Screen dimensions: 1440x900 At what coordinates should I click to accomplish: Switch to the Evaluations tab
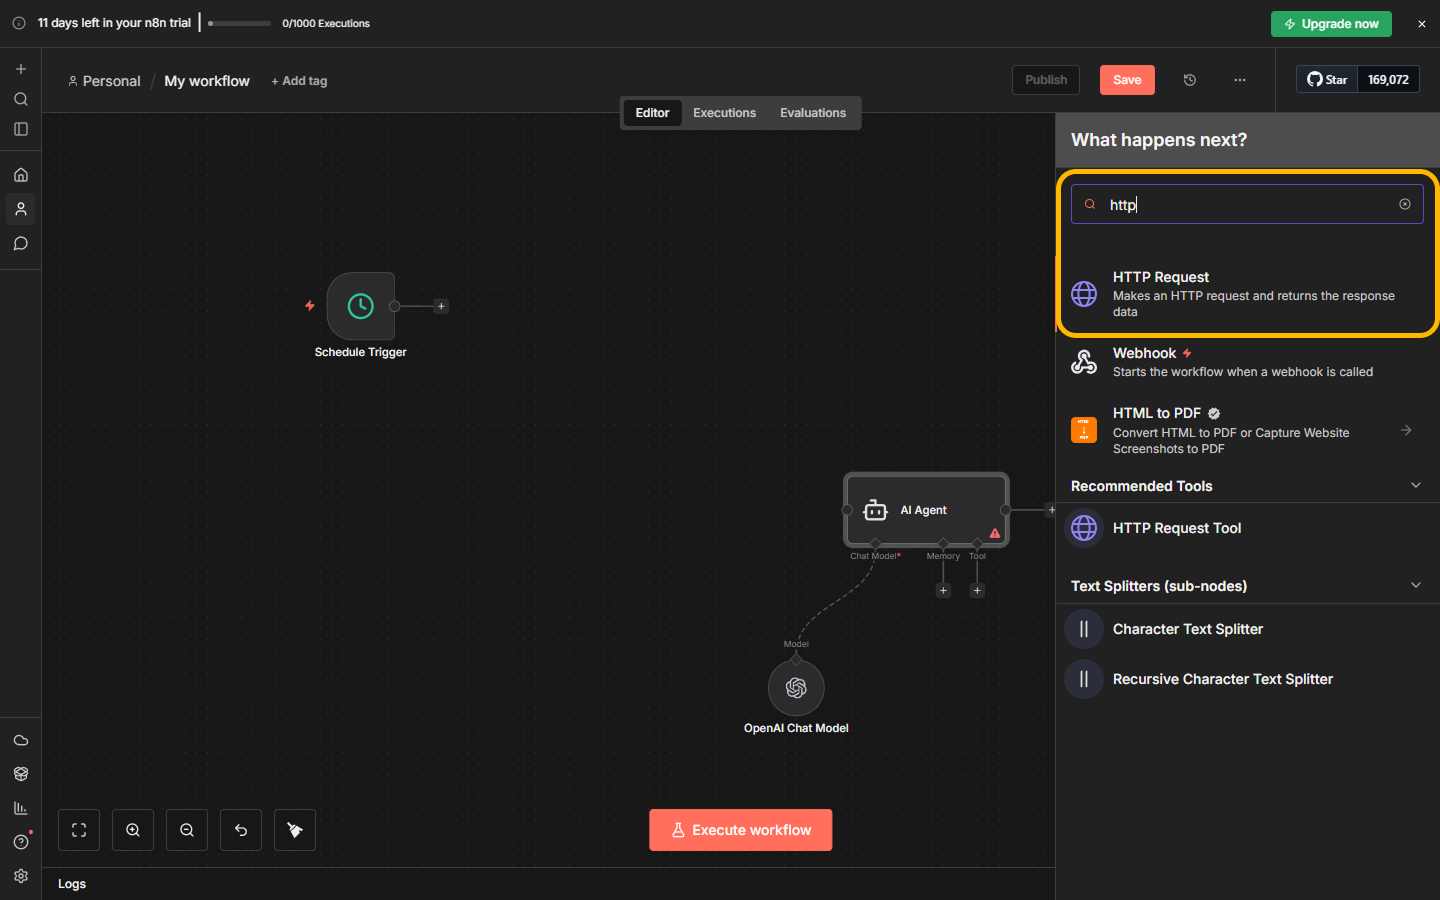812,113
